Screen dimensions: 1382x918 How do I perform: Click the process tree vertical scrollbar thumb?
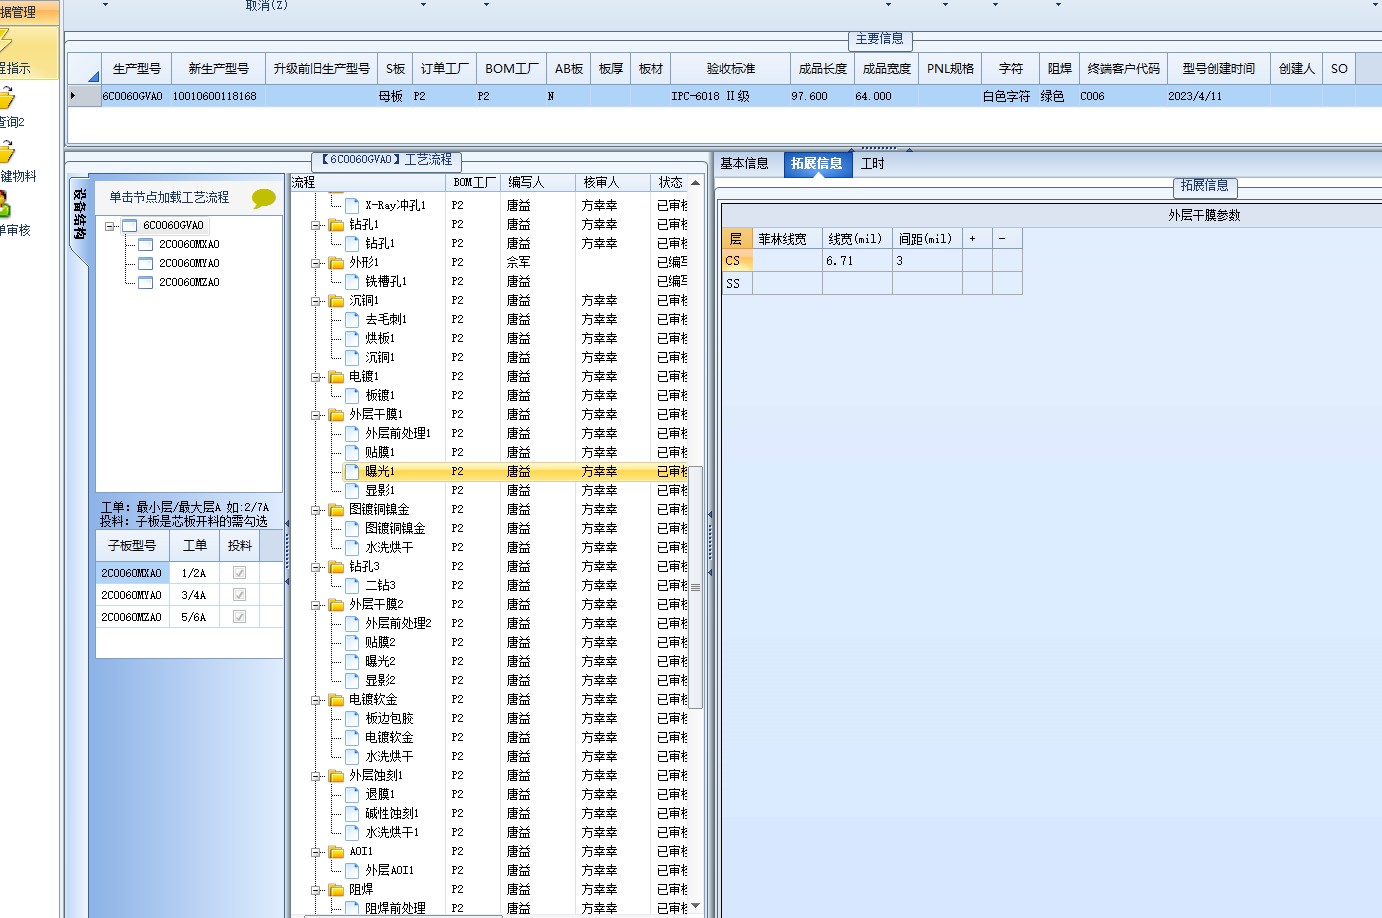pos(696,587)
